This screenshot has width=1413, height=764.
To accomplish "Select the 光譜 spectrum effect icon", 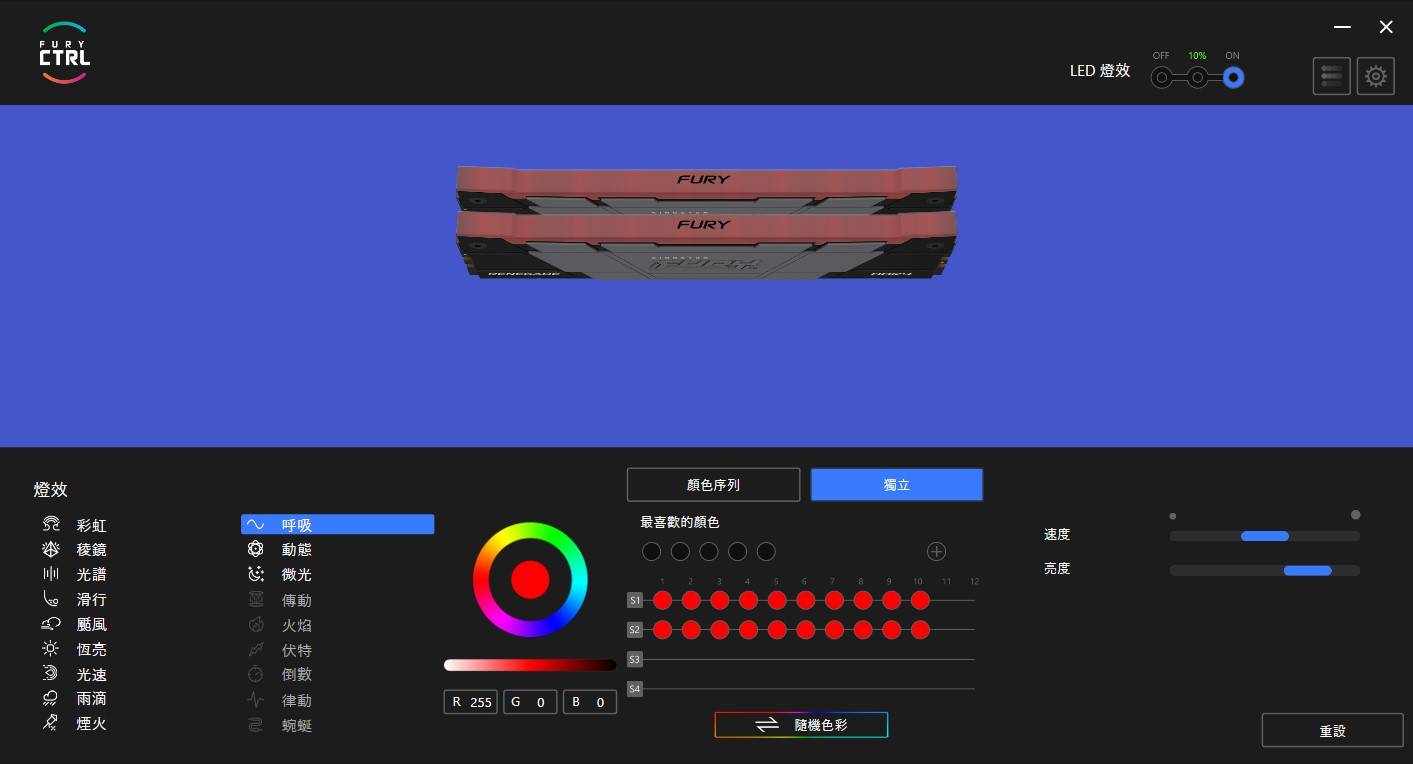I will pos(51,575).
